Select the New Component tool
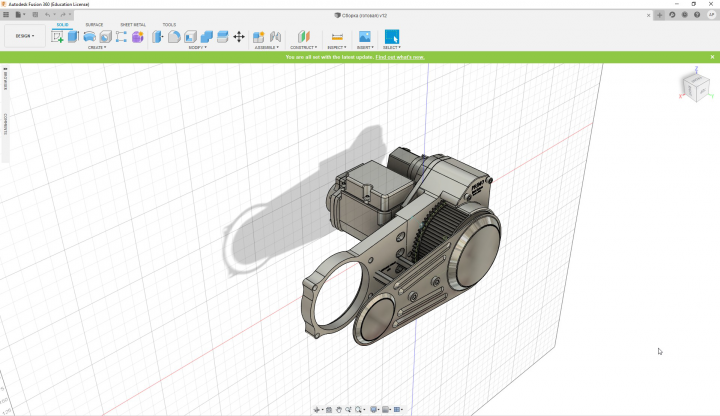Image resolution: width=720 pixels, height=416 pixels. [x=259, y=37]
